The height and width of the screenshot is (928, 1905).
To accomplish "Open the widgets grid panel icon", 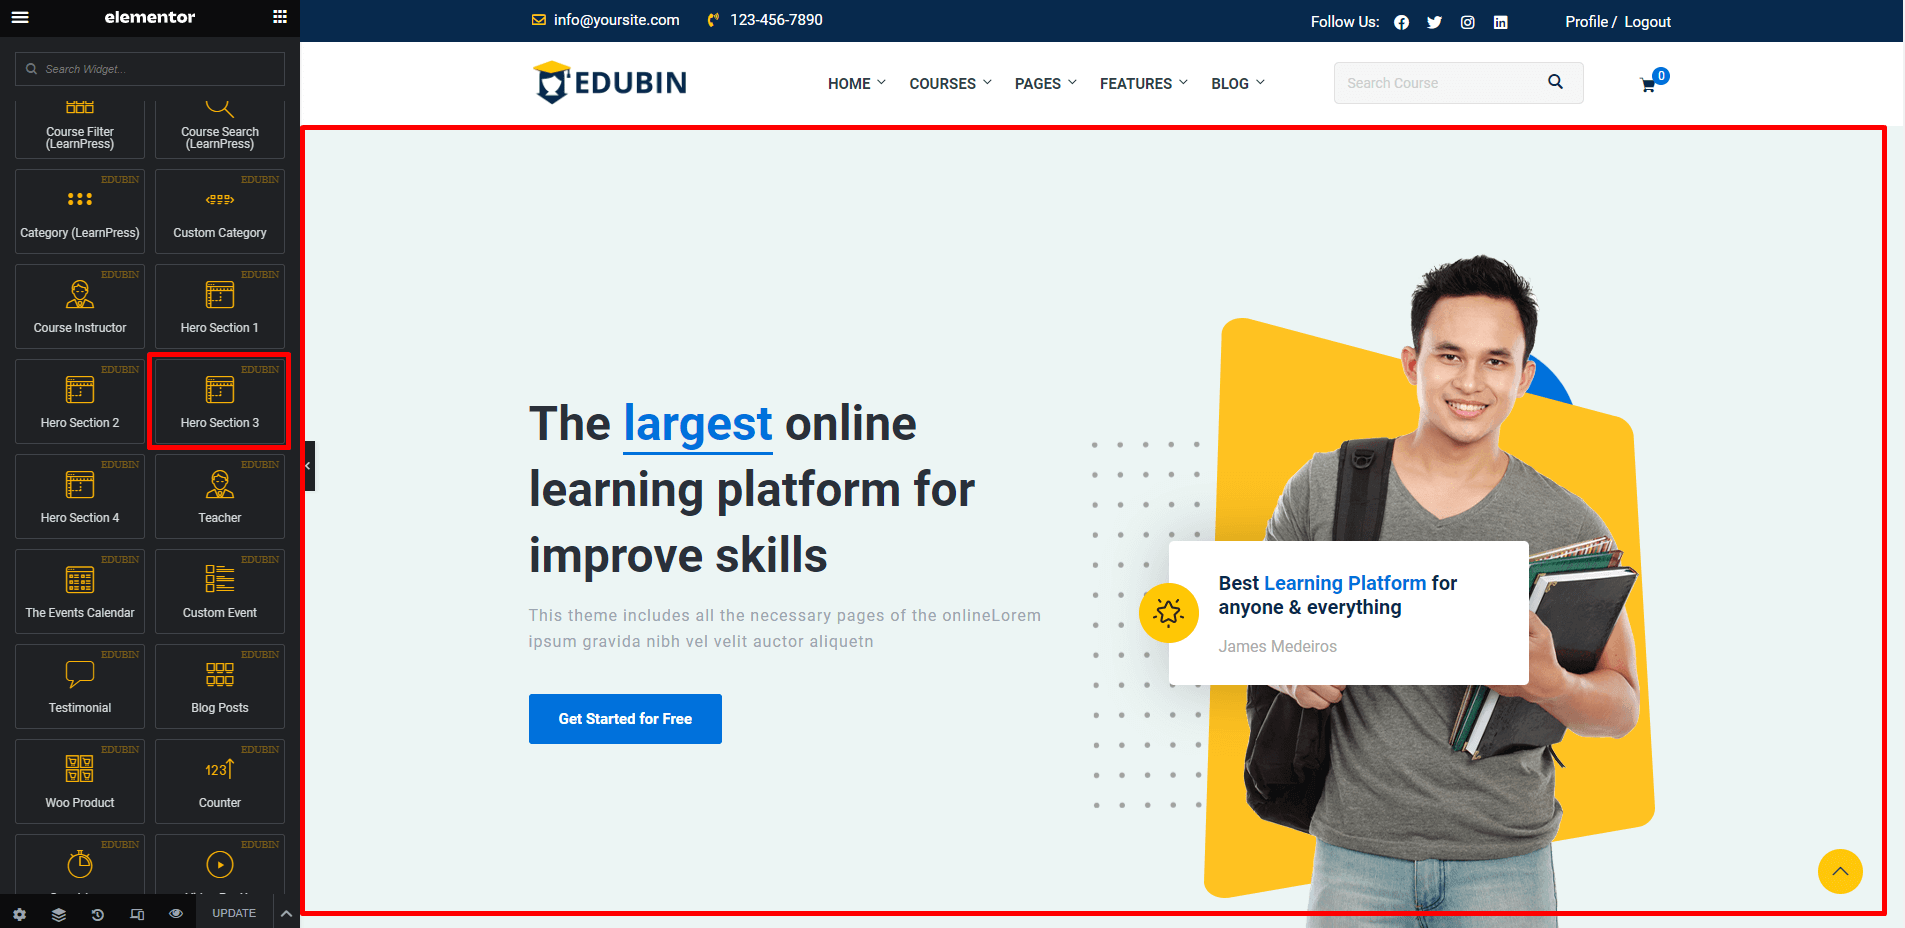I will click(280, 17).
